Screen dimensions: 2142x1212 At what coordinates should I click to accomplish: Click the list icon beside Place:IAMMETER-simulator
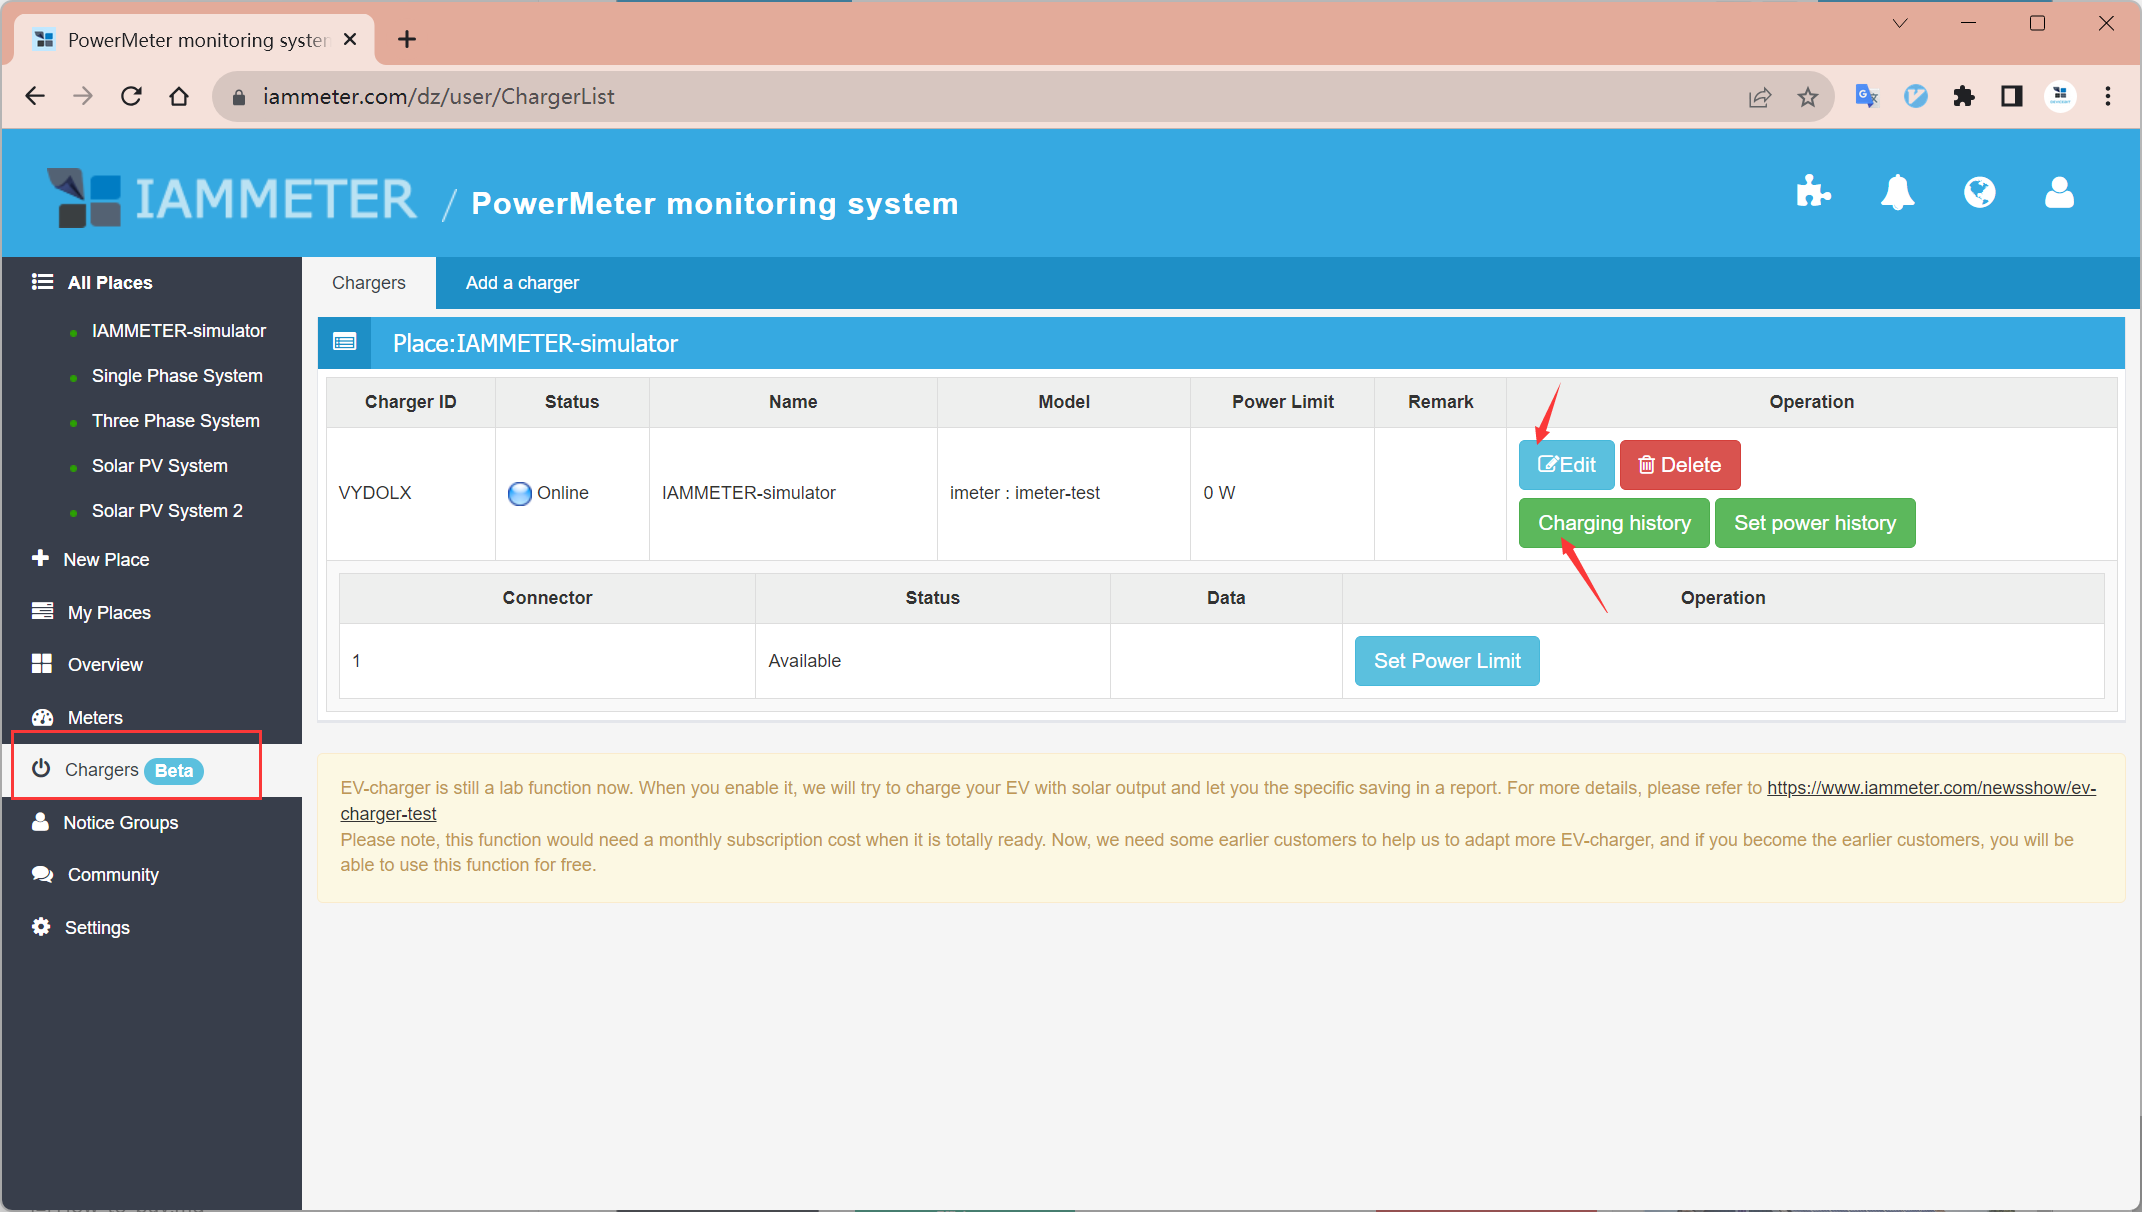(345, 343)
